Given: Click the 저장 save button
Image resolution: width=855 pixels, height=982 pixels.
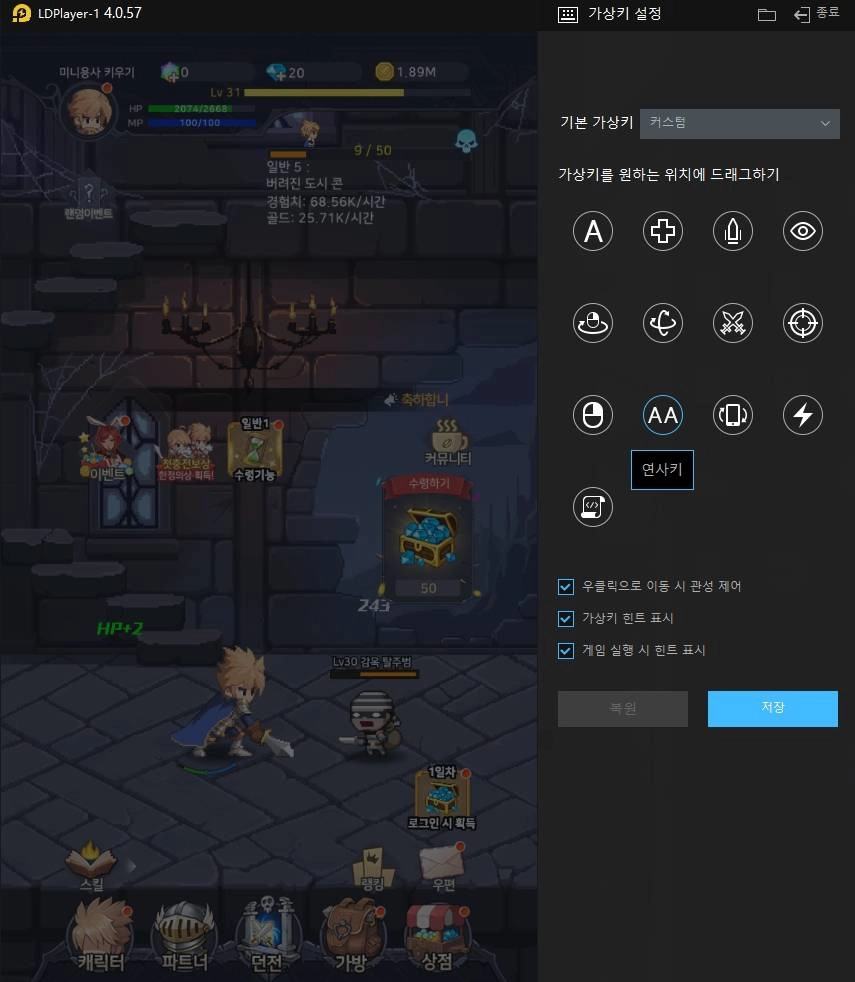Looking at the screenshot, I should pyautogui.click(x=772, y=708).
